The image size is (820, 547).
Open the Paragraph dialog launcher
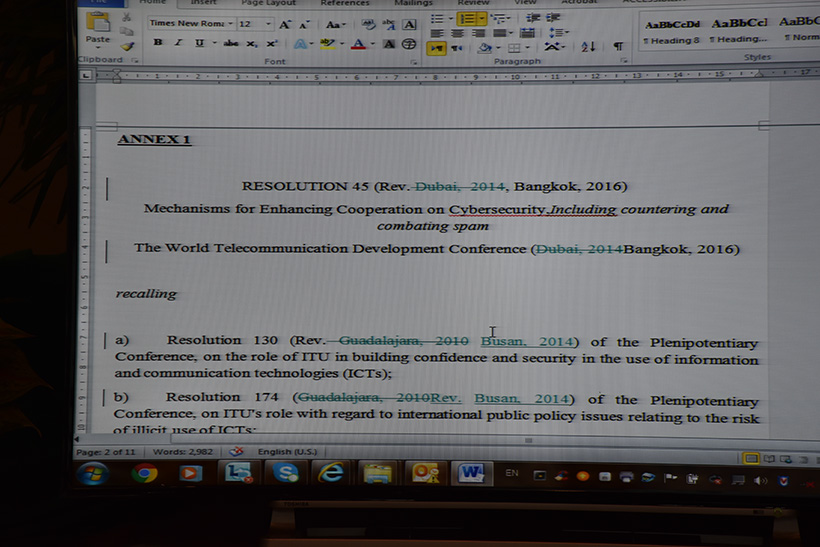pyautogui.click(x=623, y=61)
